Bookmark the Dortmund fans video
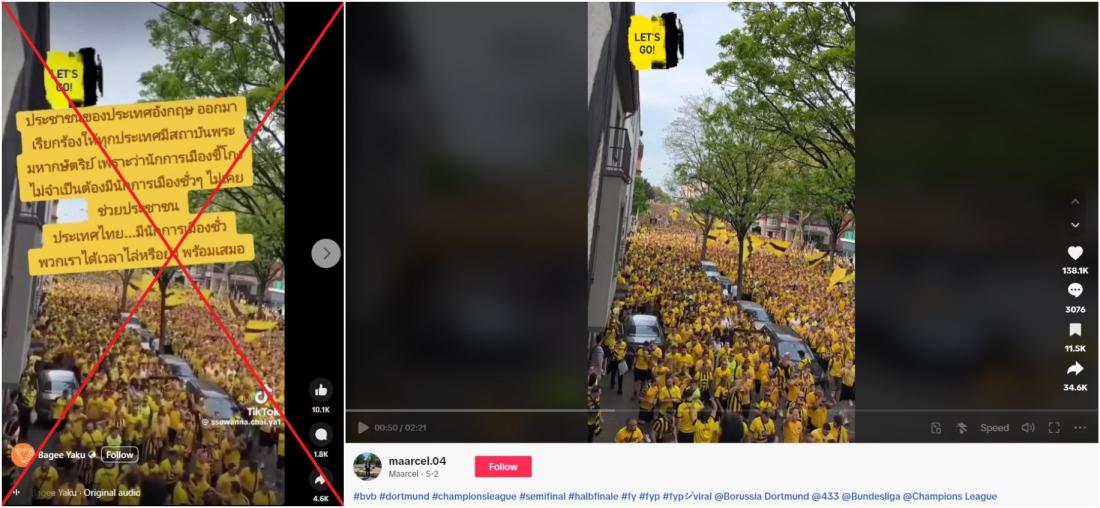 1075,330
